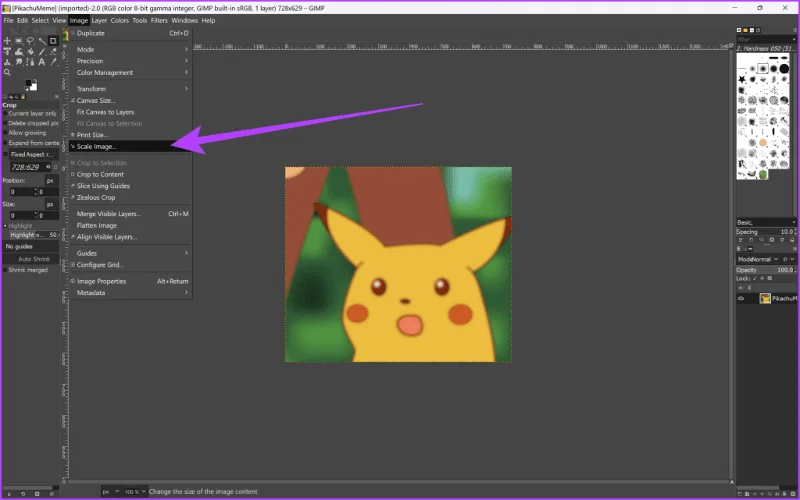Select the Bucket Fill tool
The image size is (800, 500).
31,52
